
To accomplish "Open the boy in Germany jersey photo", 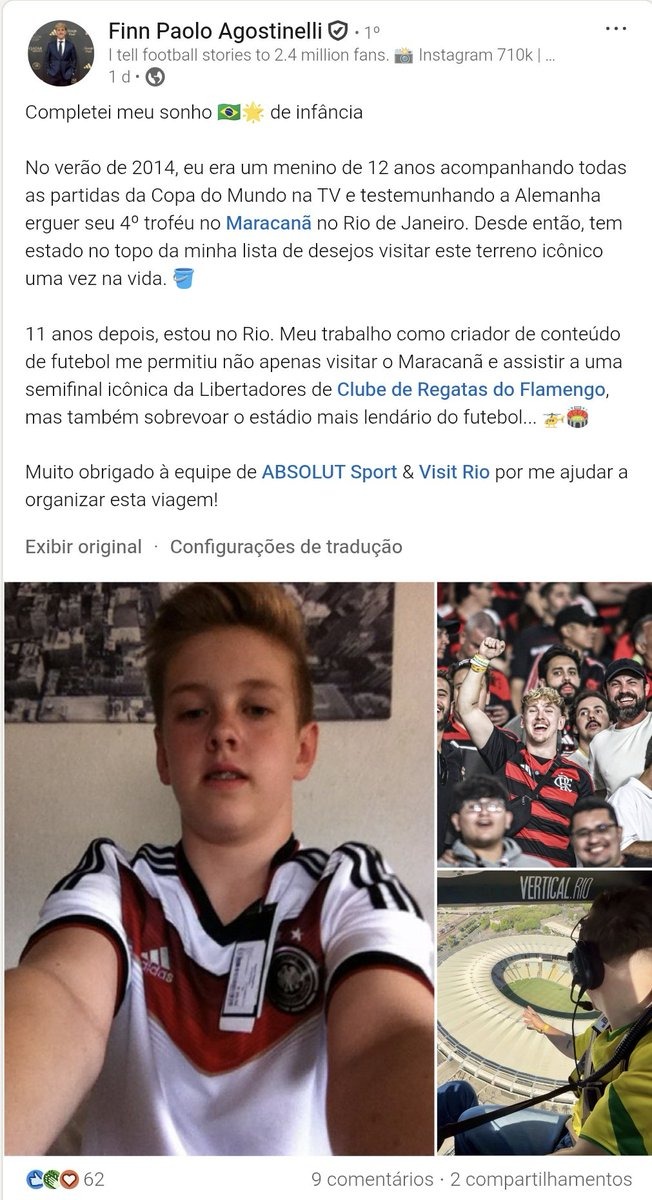I will 219,868.
